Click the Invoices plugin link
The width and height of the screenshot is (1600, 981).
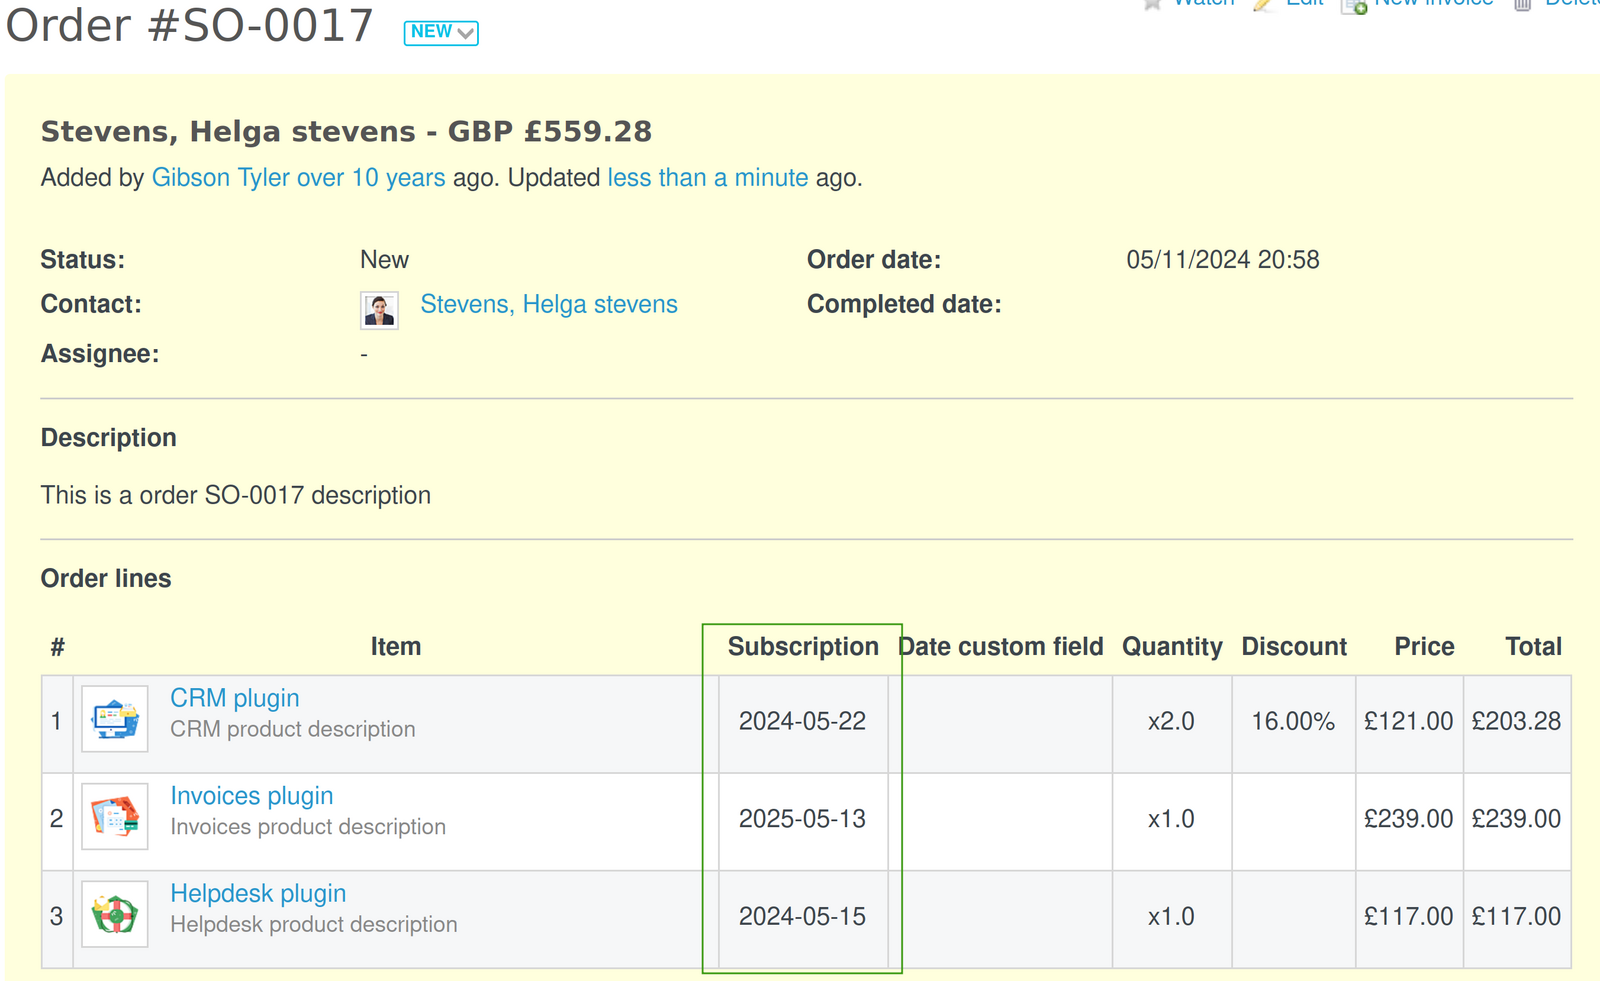(x=251, y=796)
